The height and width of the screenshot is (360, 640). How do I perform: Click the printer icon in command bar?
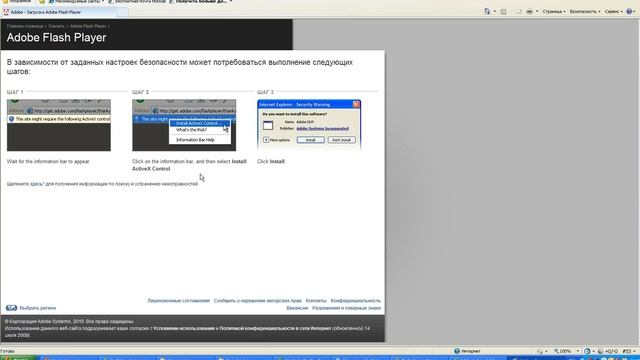pyautogui.click(x=529, y=12)
